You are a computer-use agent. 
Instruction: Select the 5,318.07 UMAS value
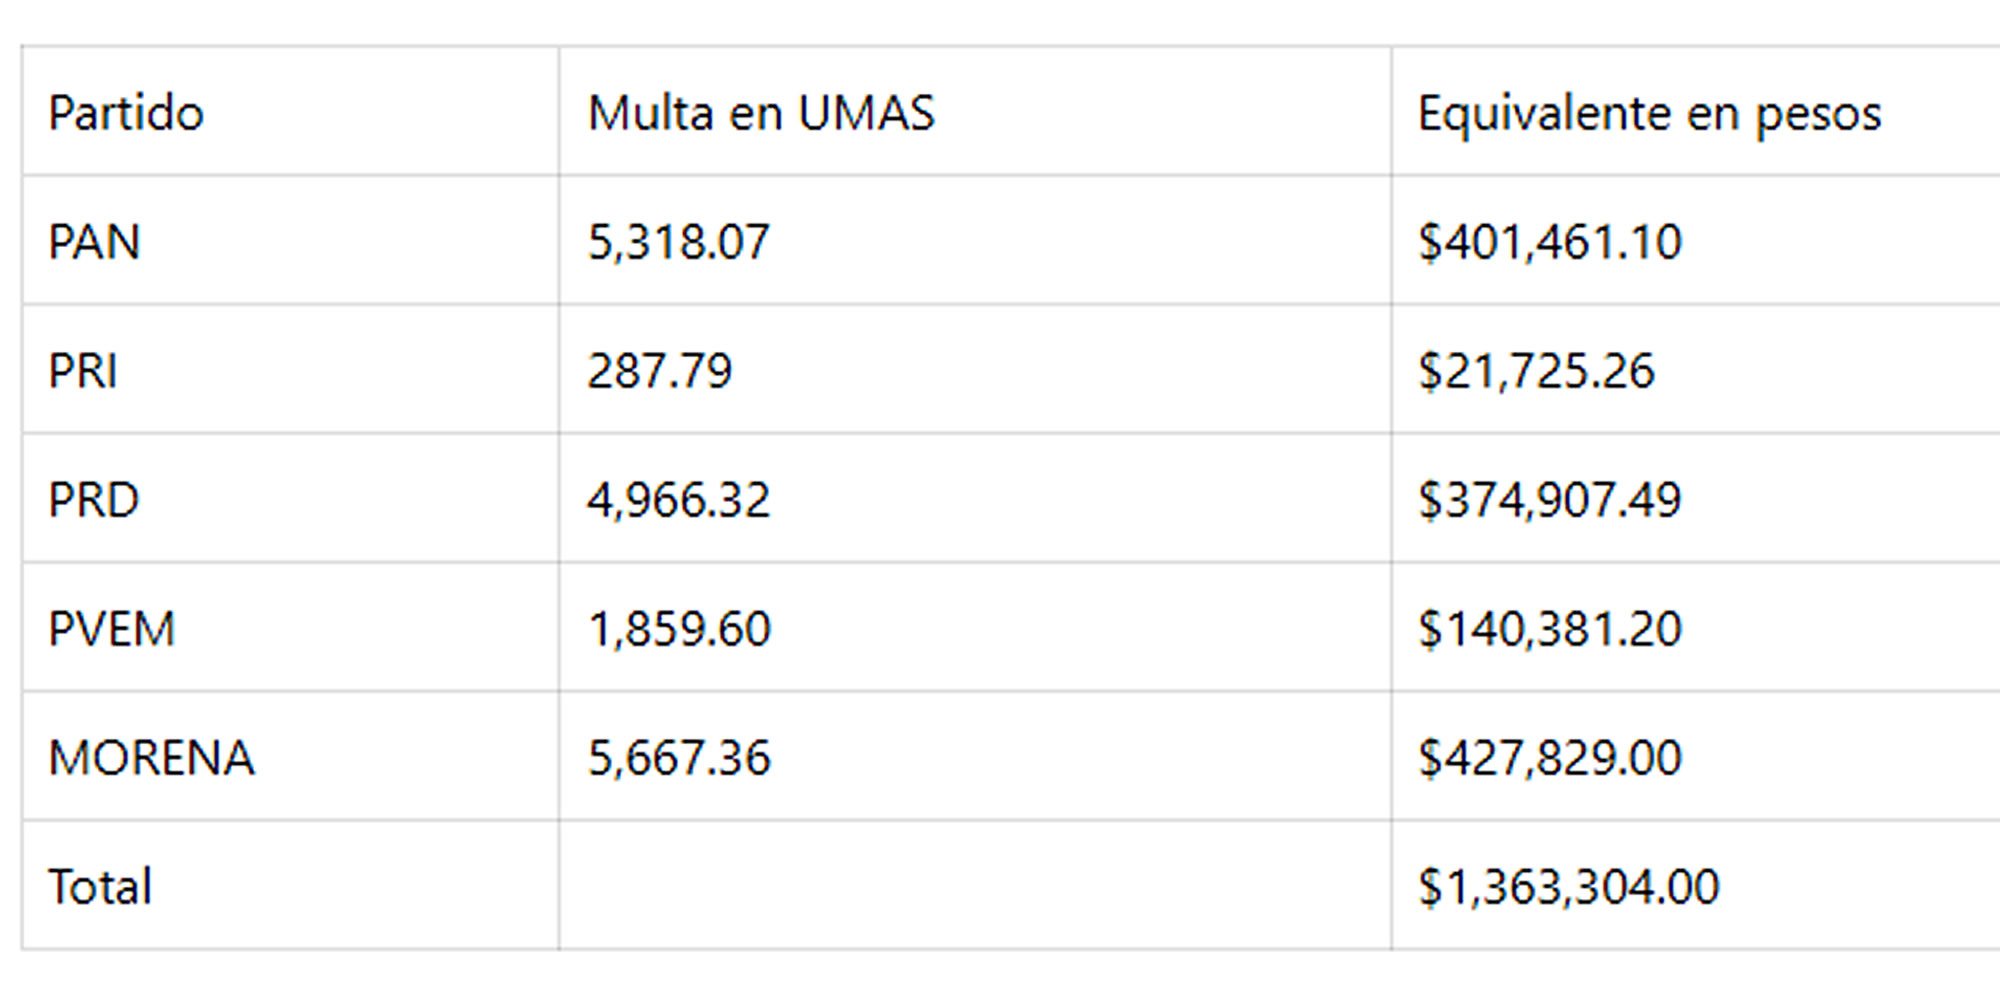(x=679, y=242)
